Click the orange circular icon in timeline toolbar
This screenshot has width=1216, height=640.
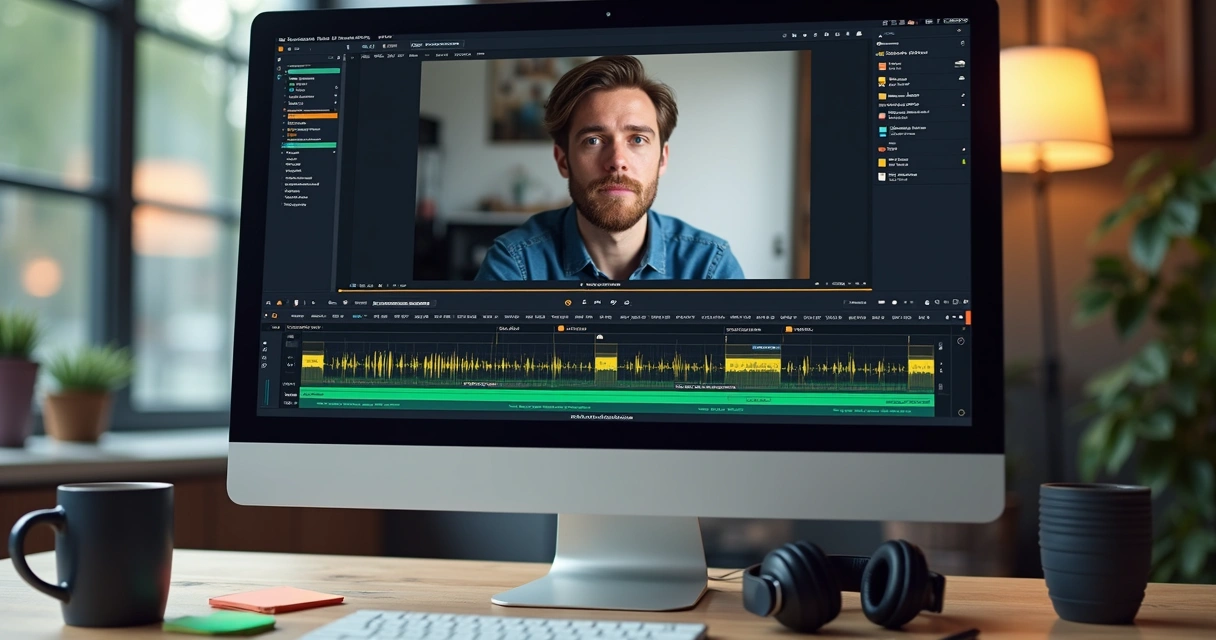click(568, 302)
